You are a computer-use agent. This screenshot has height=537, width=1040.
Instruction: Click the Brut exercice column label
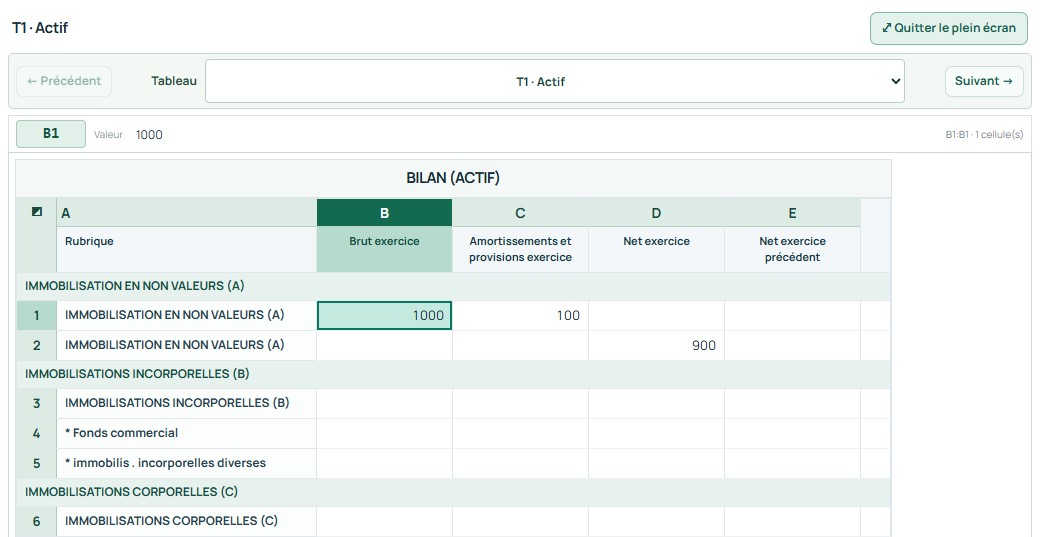[385, 241]
